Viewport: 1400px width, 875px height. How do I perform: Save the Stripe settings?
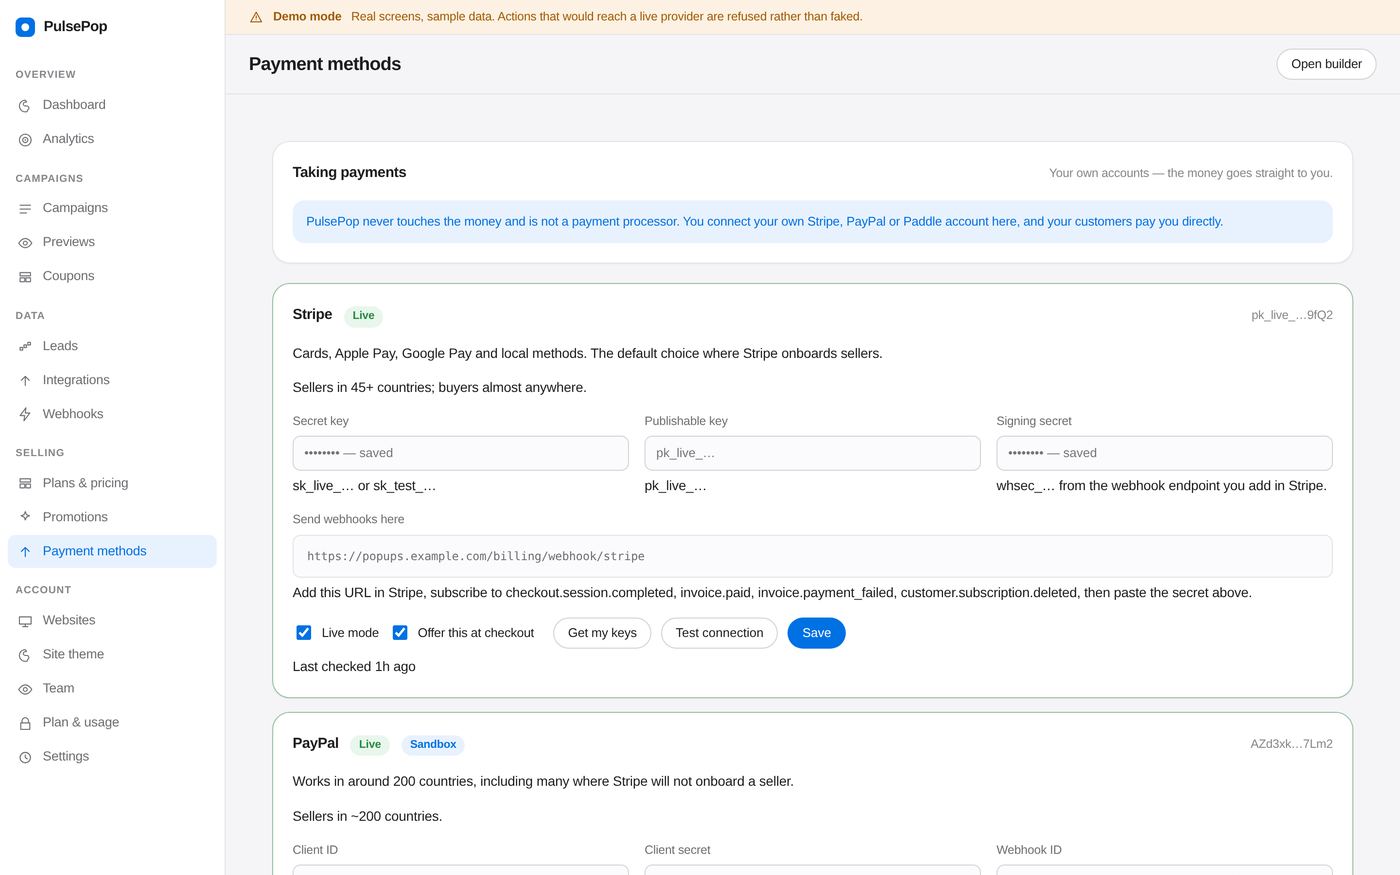coord(816,633)
